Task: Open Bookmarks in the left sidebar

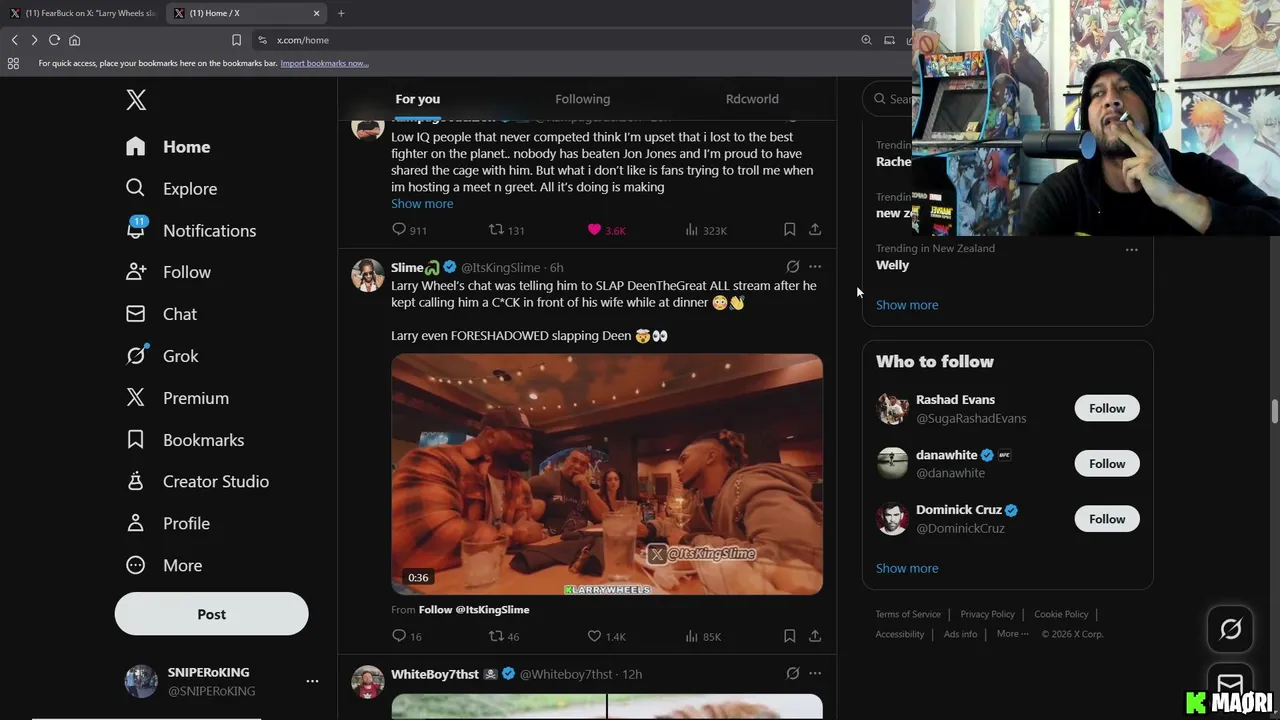Action: tap(184, 440)
